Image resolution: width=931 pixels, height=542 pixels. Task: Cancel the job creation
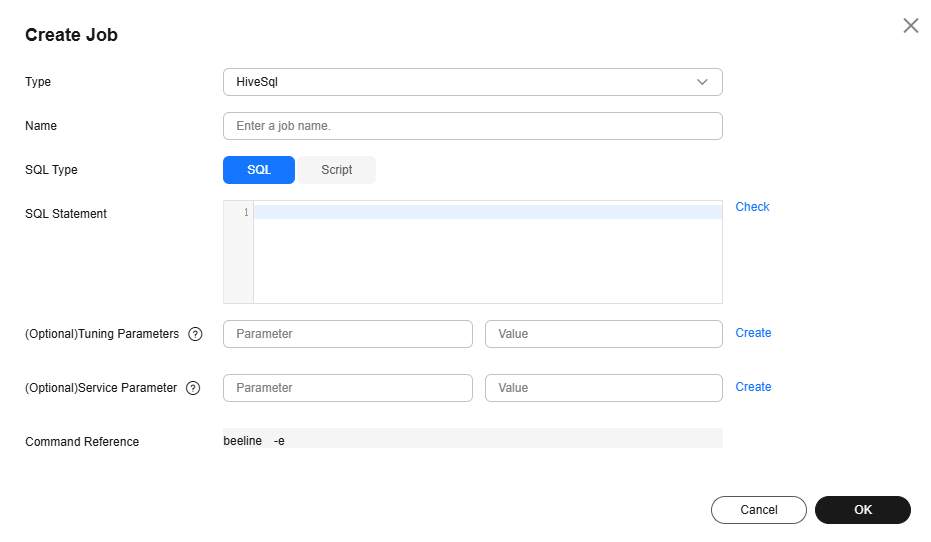pos(759,510)
